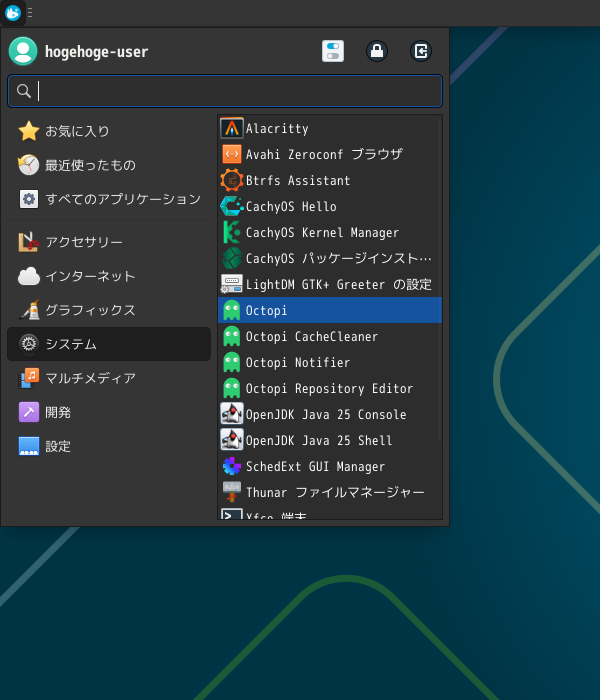Click the Whisker menu button in panel
The image size is (600, 700).
12,12
